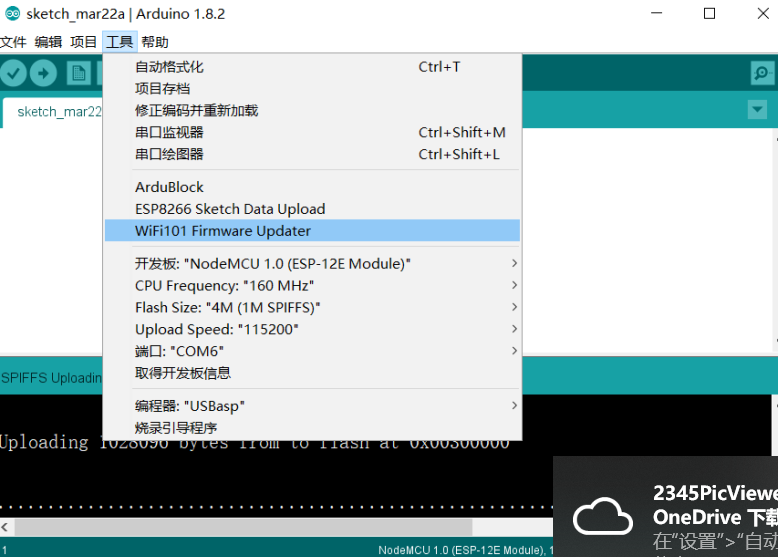Click the SPIFFS Uploading status message
778x557 pixels.
tap(51, 378)
